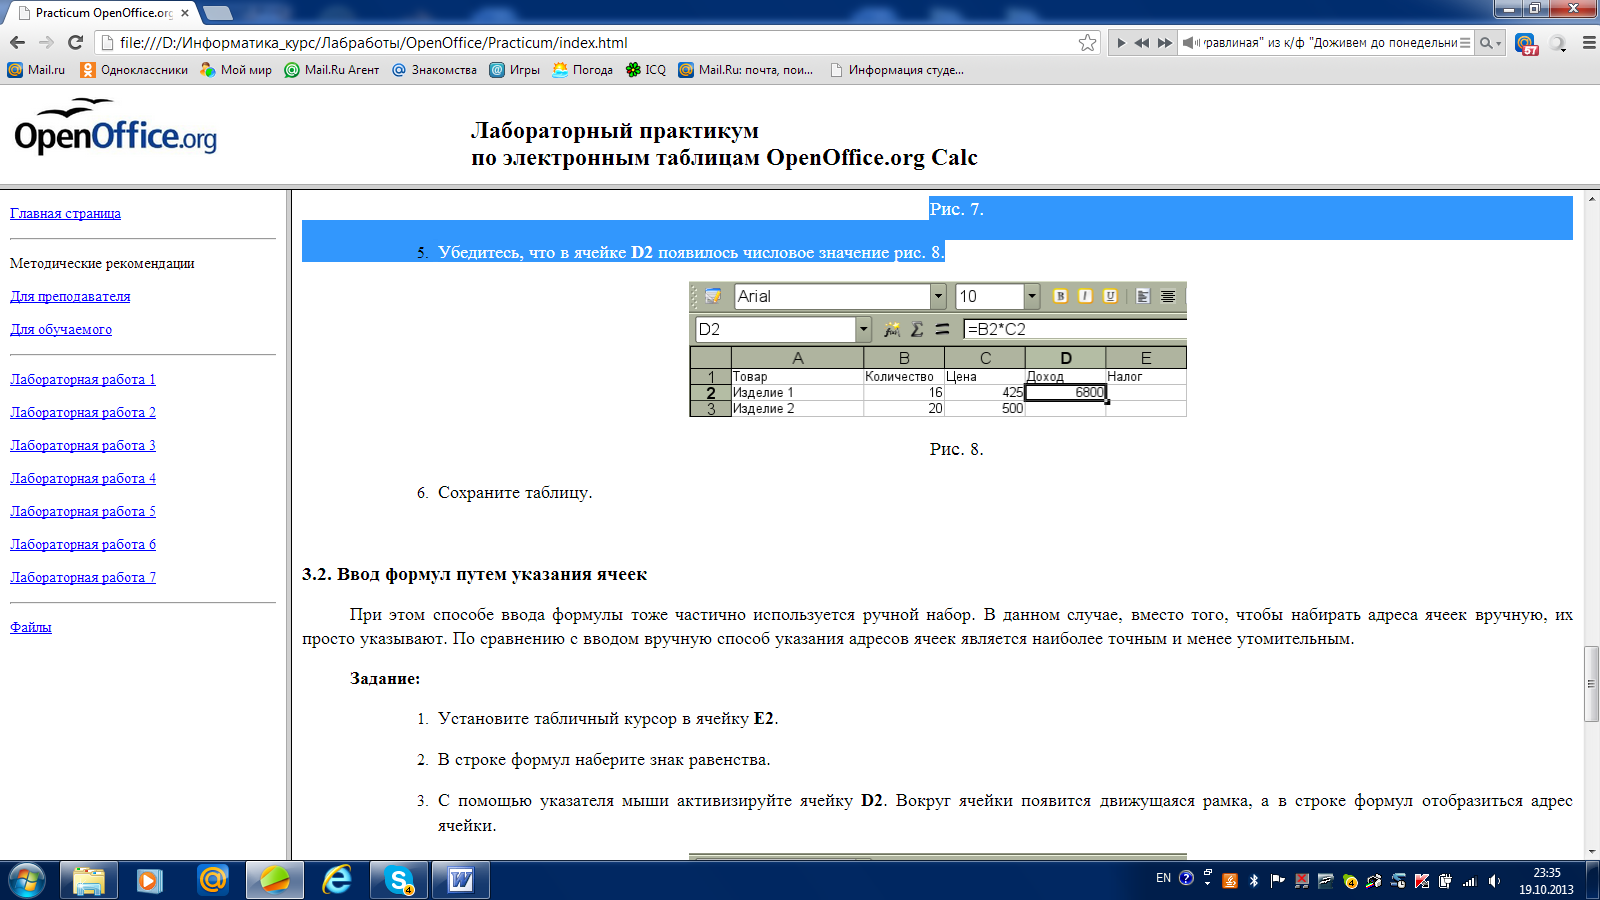Image resolution: width=1600 pixels, height=900 pixels.
Task: Open Лабораторная работа 5
Action: 83,511
